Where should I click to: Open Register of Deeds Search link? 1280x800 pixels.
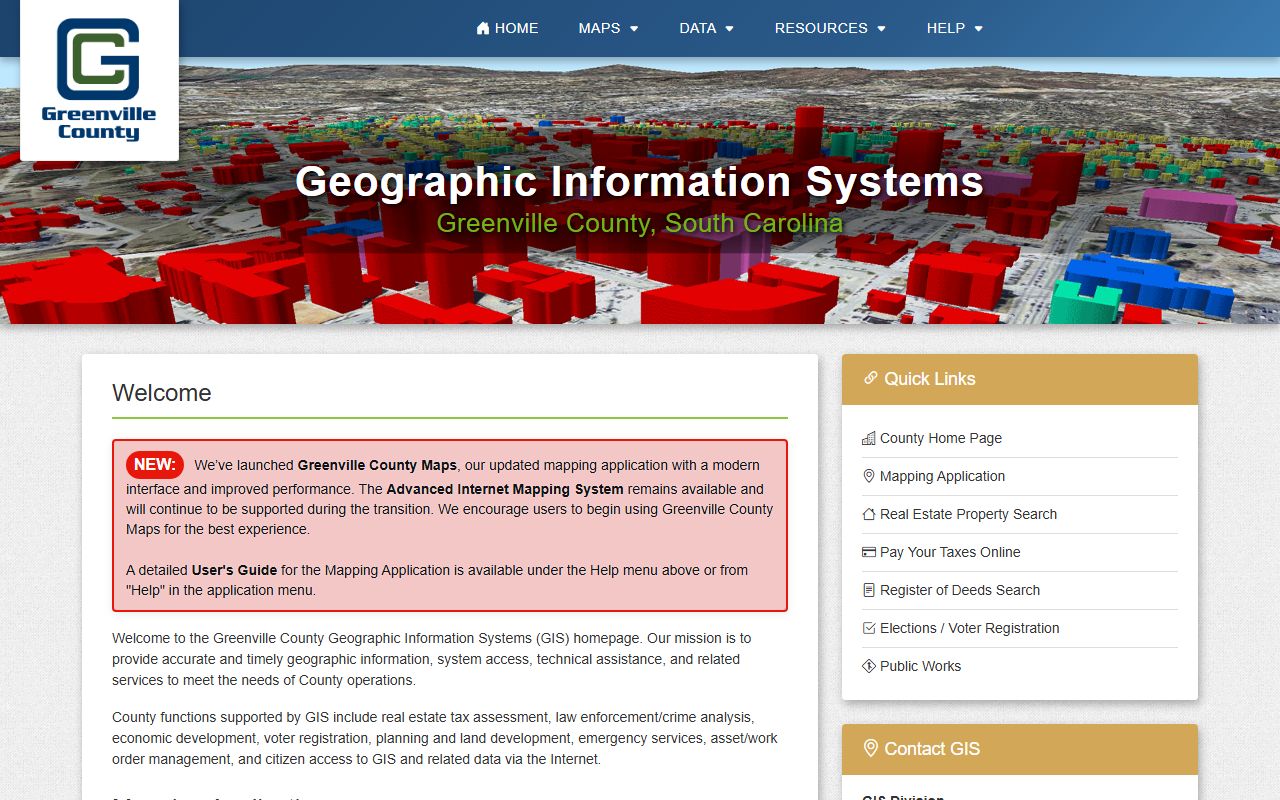tap(960, 590)
